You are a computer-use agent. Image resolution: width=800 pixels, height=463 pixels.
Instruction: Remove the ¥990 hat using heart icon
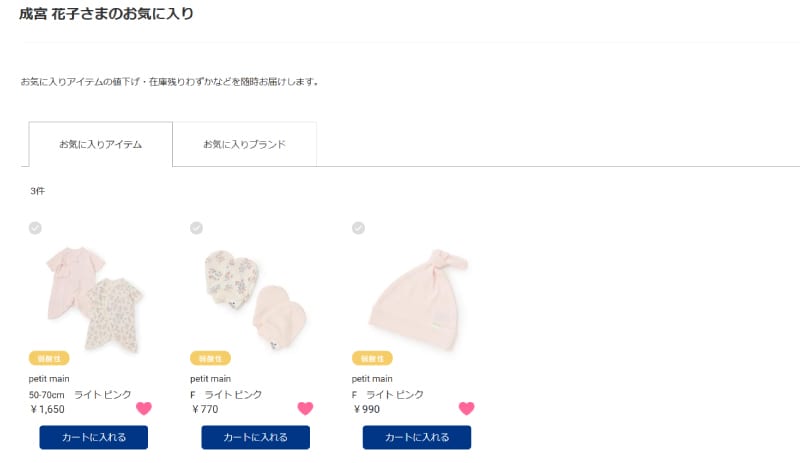(466, 408)
